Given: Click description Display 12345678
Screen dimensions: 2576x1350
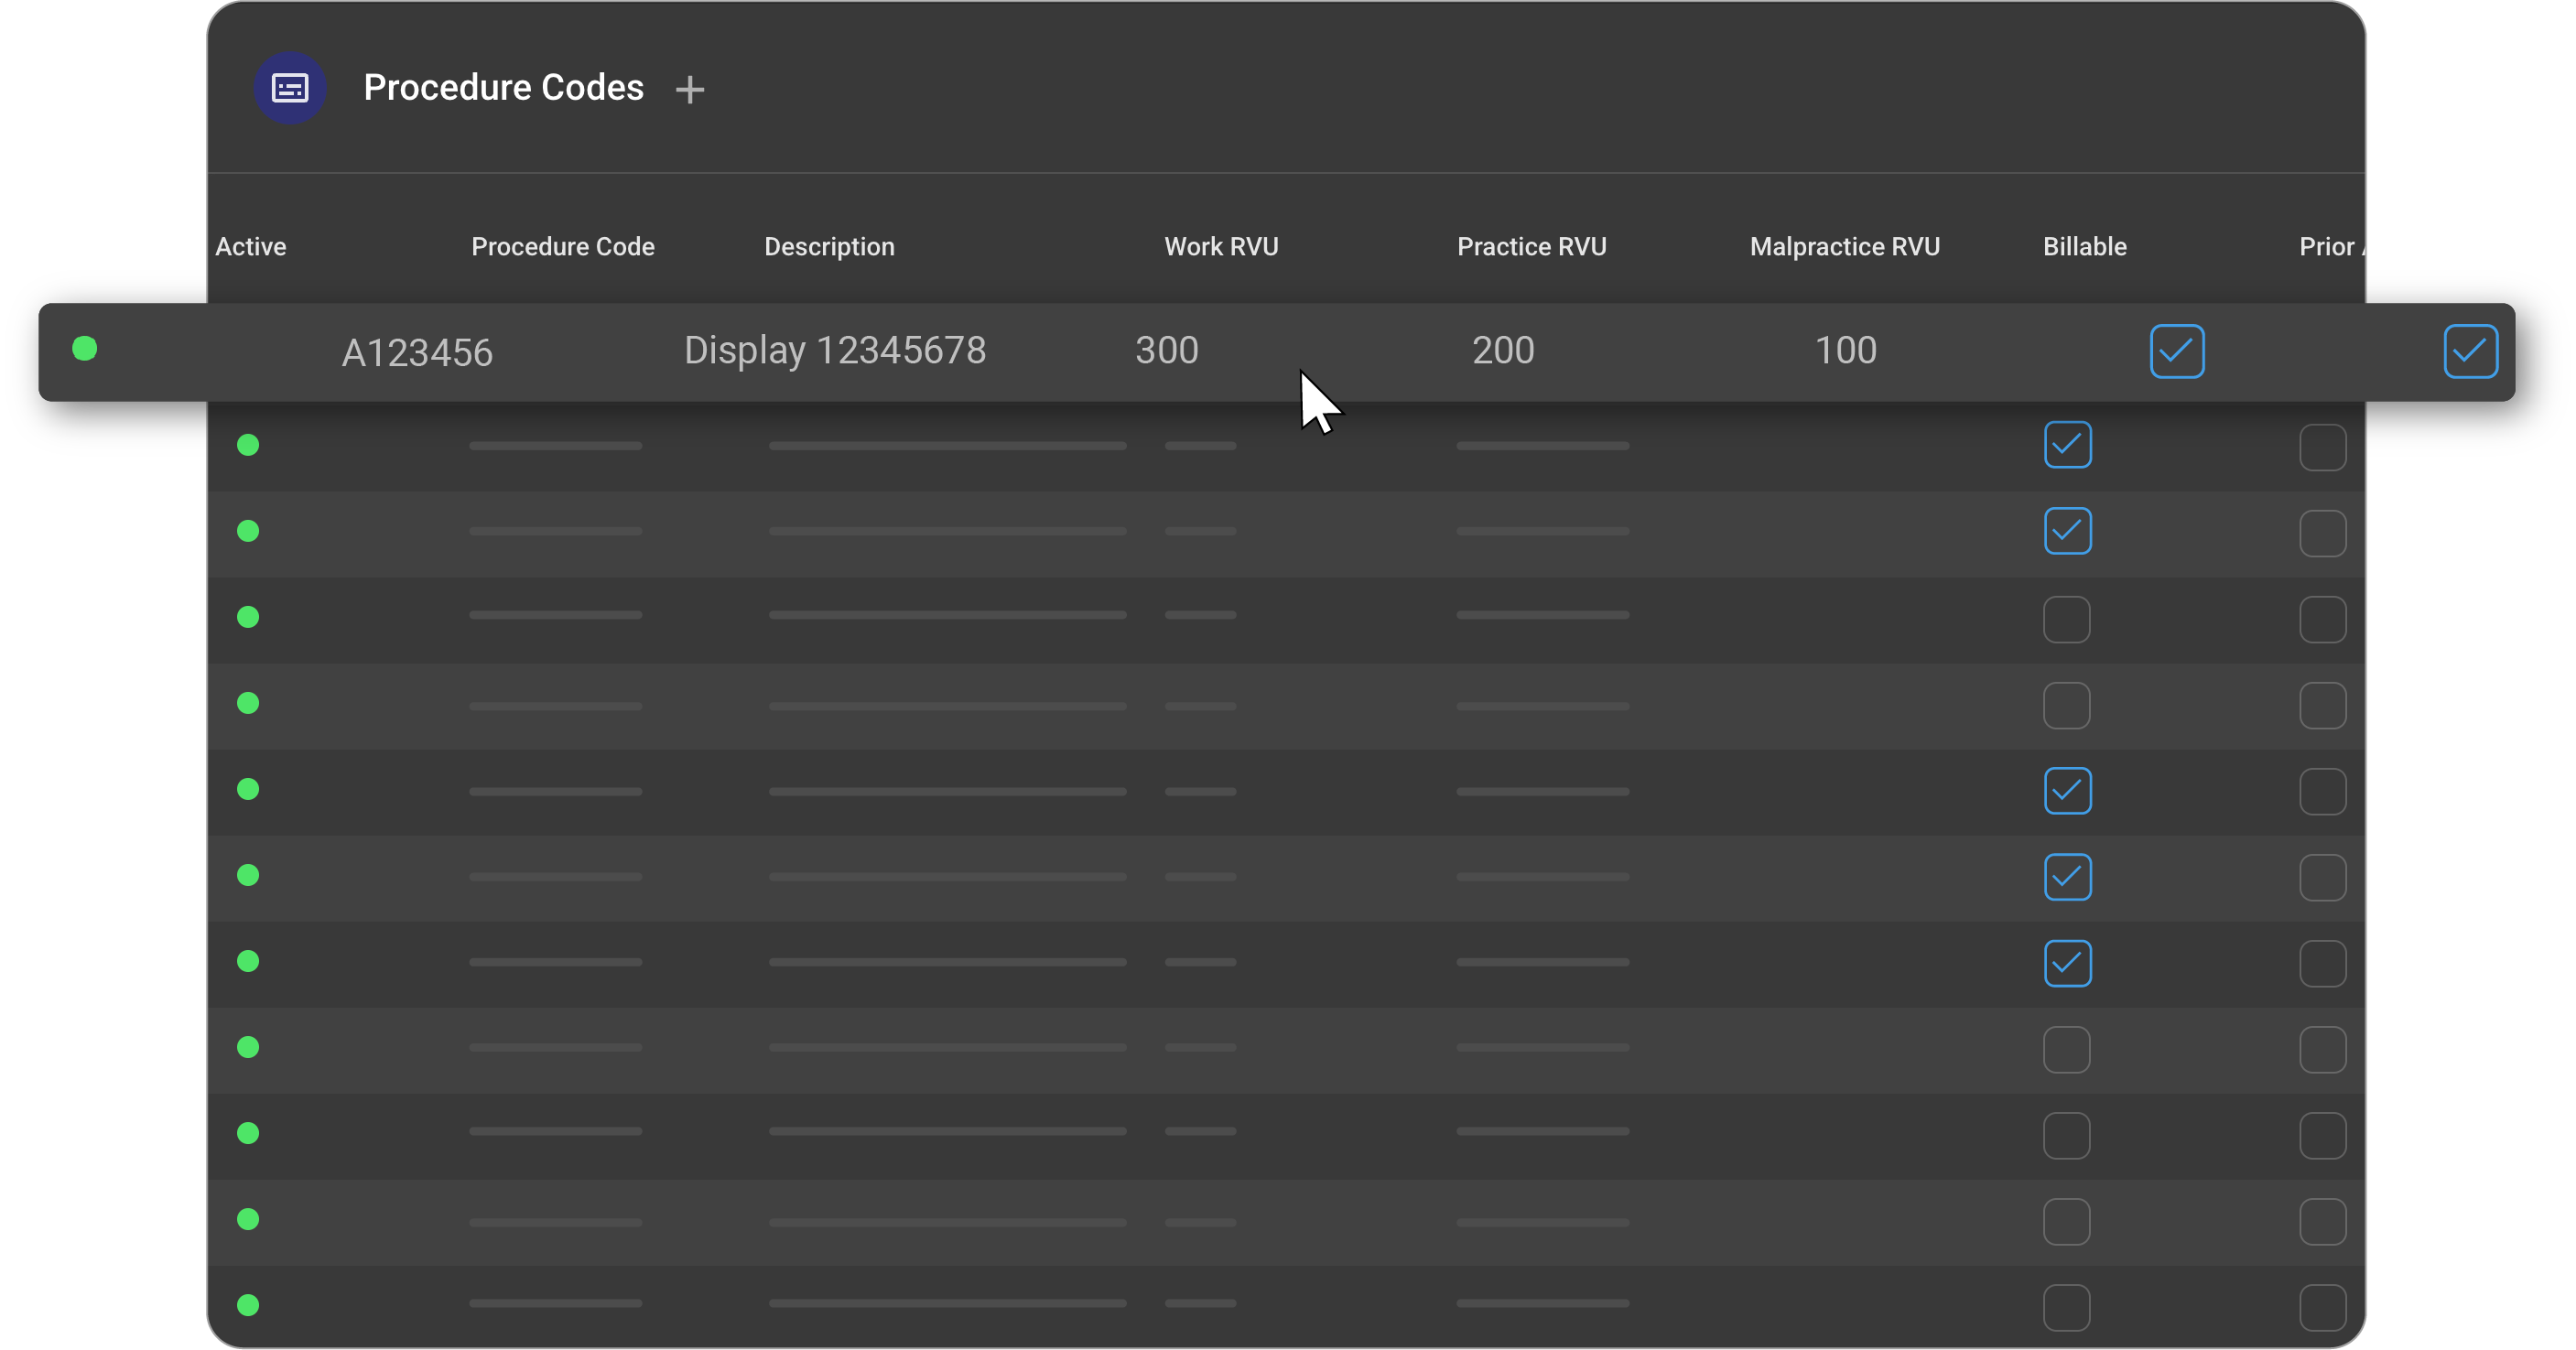Looking at the screenshot, I should pyautogui.click(x=834, y=351).
